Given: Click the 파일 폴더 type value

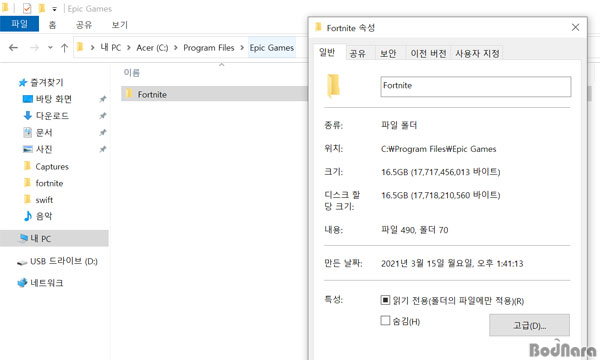Looking at the screenshot, I should (399, 125).
